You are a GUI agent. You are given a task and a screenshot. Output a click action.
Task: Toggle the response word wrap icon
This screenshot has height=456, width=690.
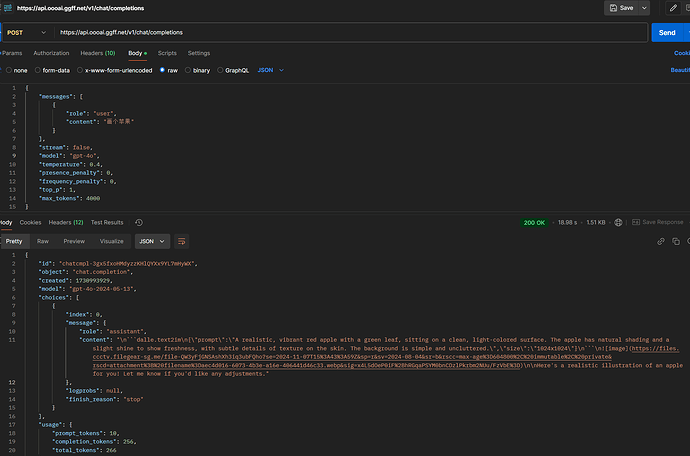(x=182, y=241)
